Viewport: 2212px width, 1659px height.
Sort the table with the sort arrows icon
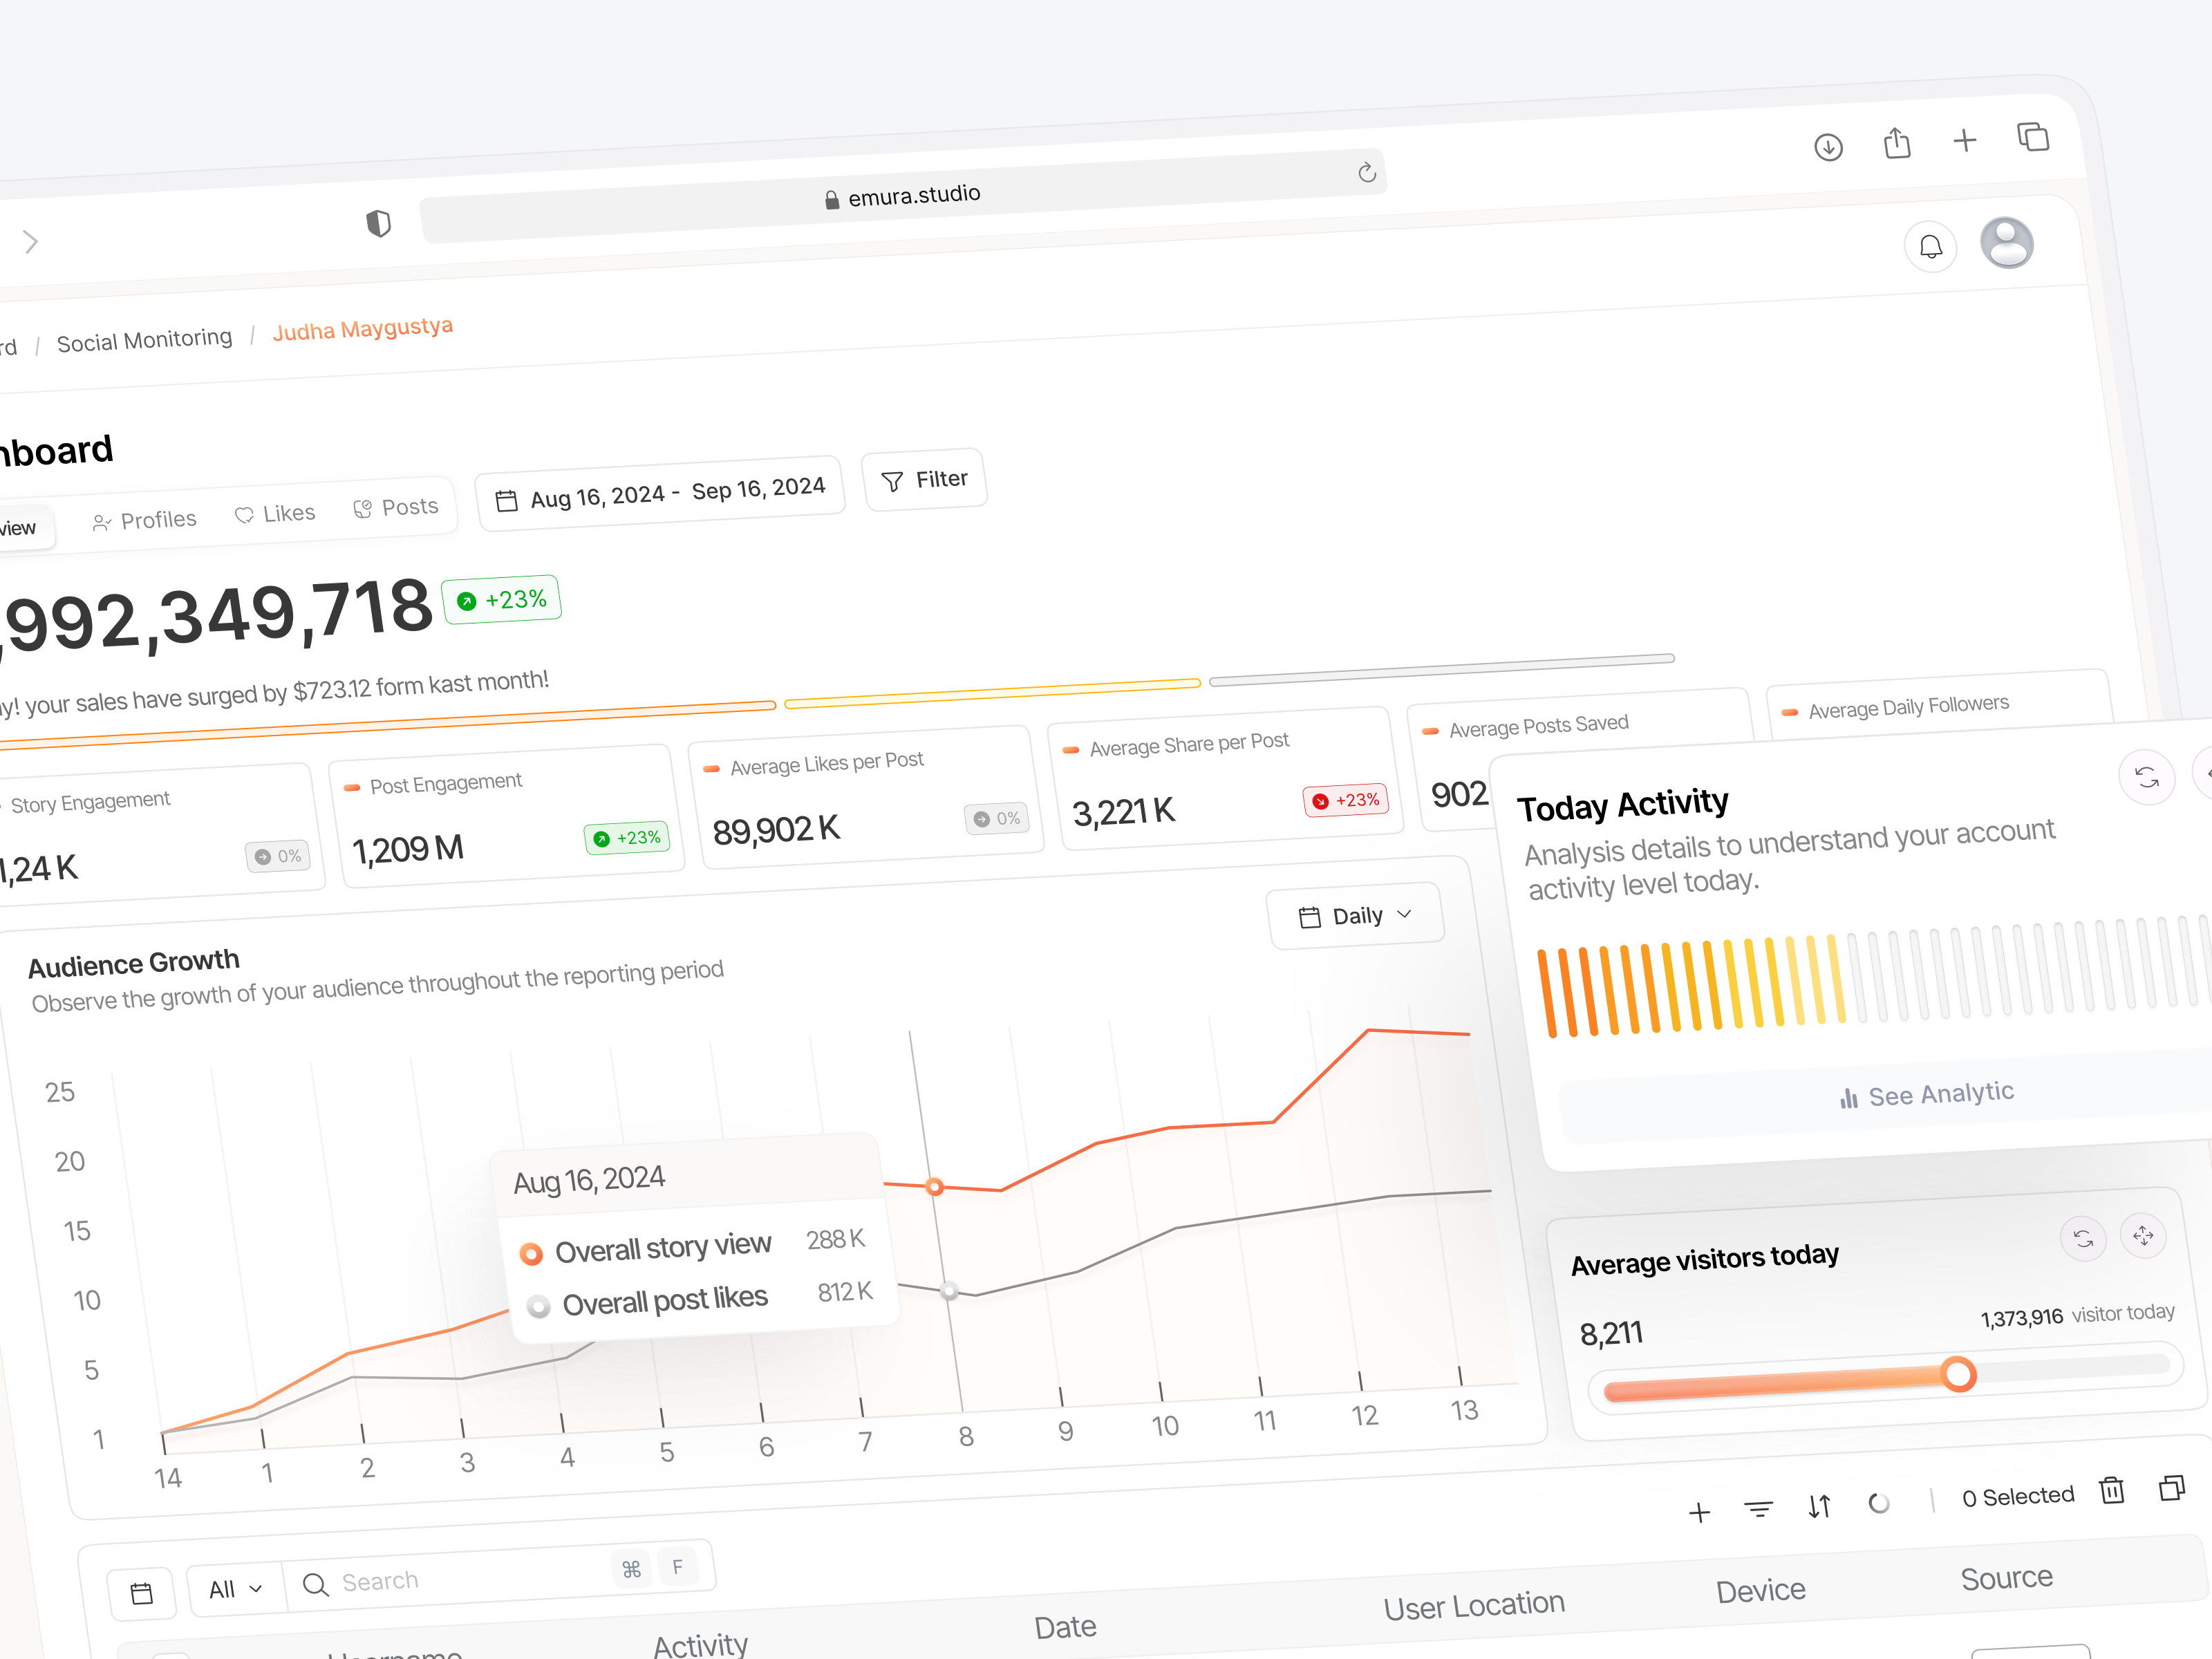[1819, 1507]
